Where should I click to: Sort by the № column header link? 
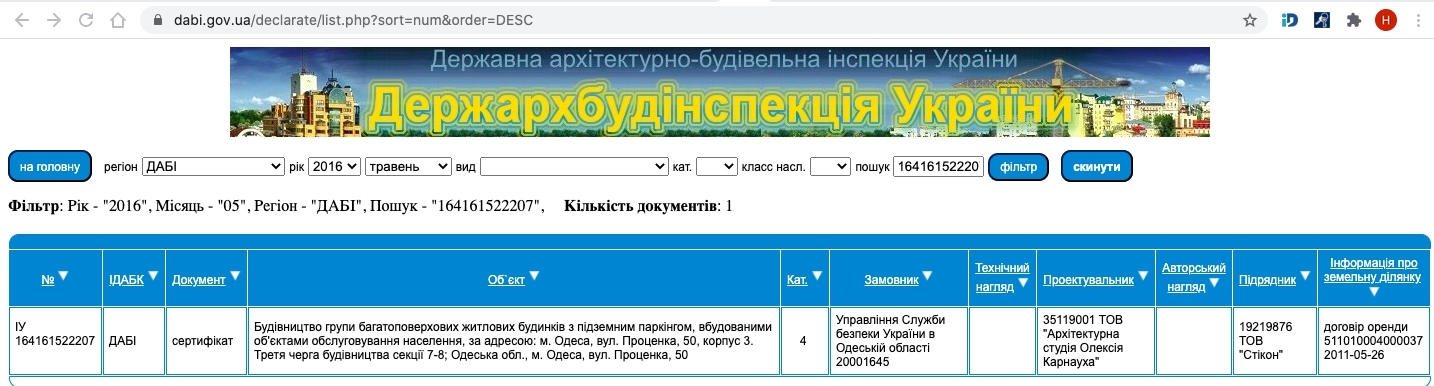coord(47,280)
